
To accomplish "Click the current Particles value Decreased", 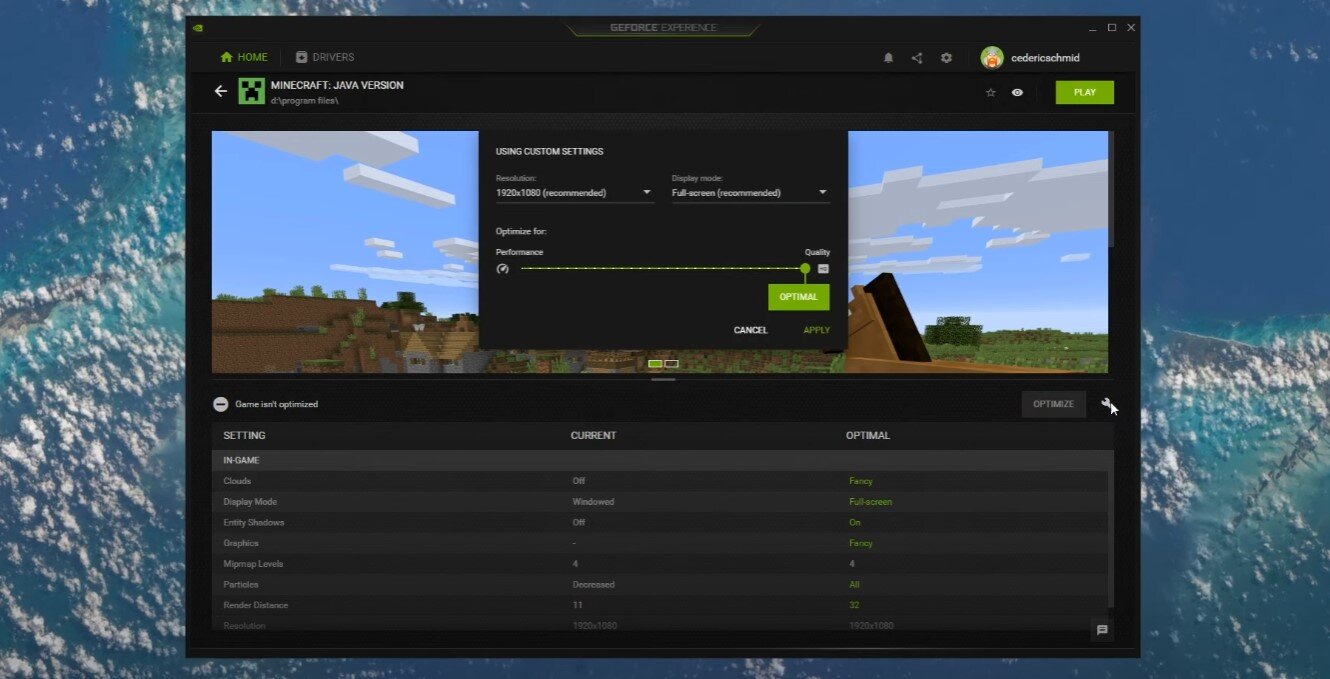I will pyautogui.click(x=593, y=585).
